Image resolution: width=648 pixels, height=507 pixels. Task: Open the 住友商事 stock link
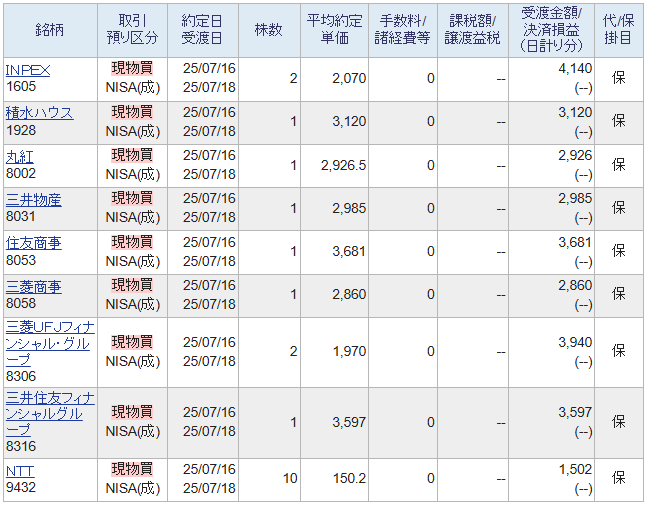33,244
